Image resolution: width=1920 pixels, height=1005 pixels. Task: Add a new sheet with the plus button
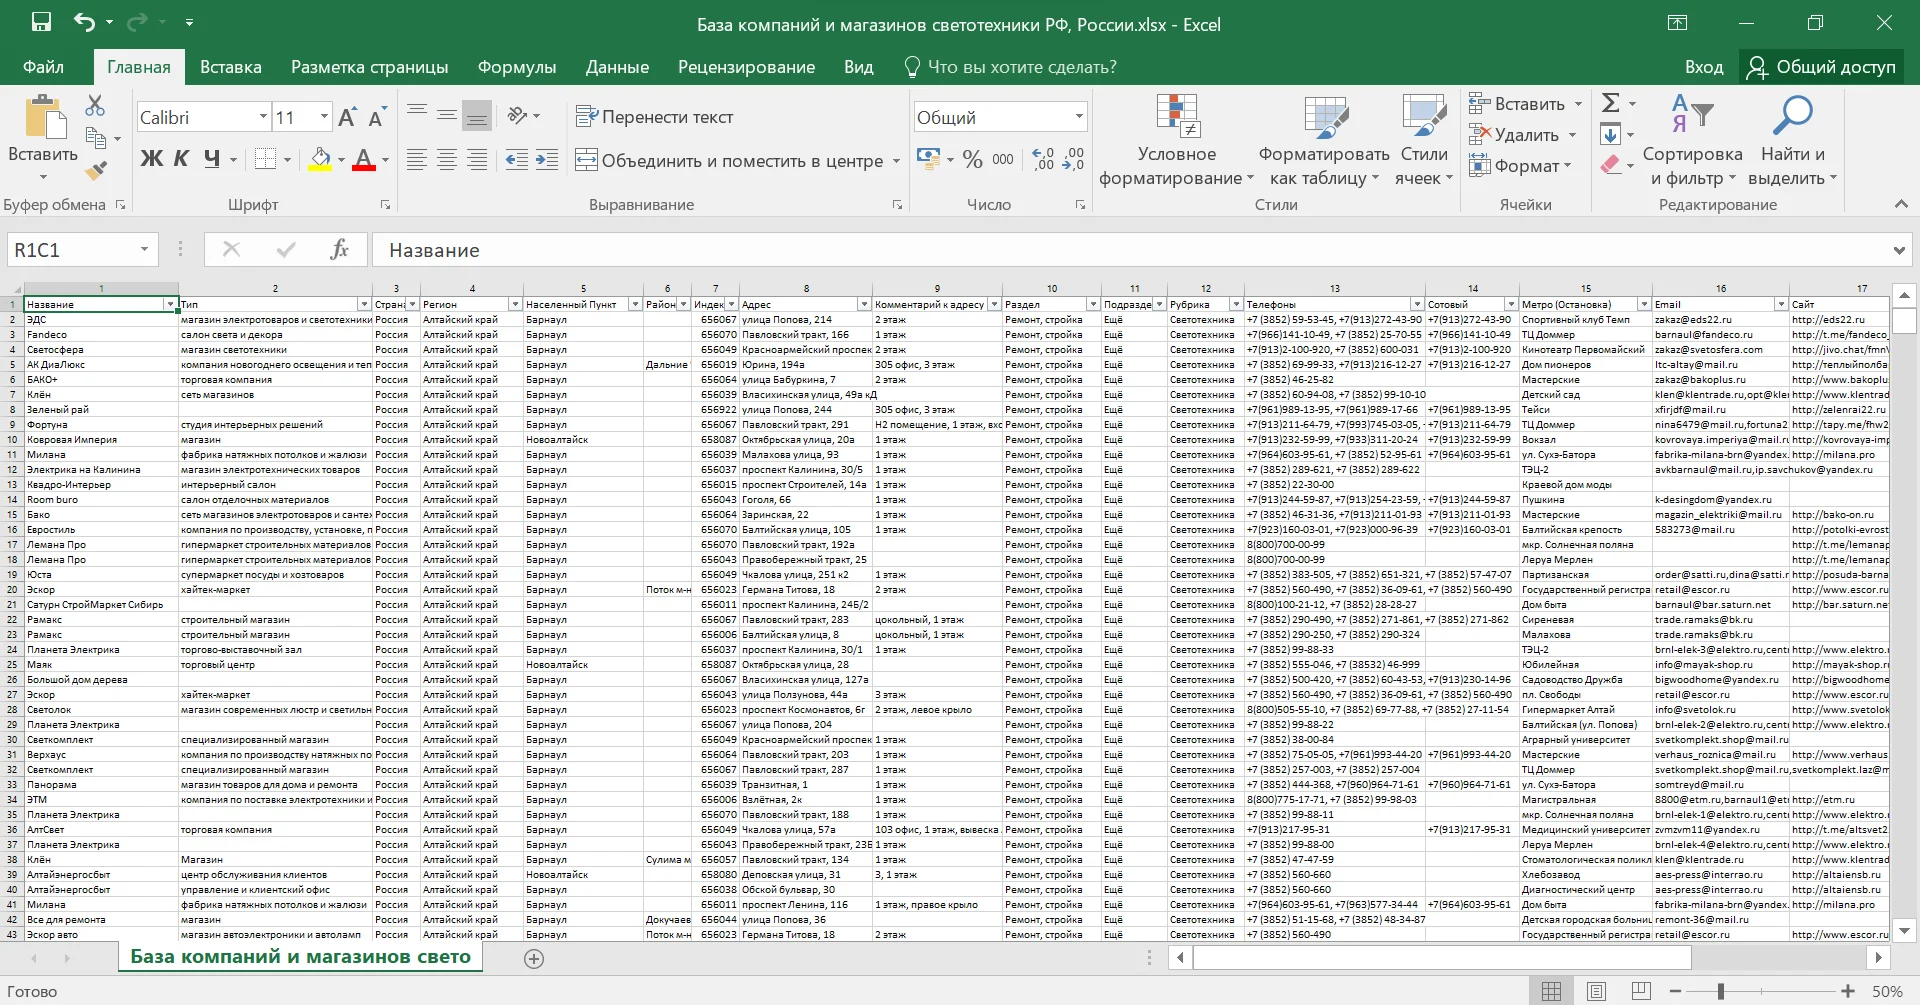pos(534,959)
